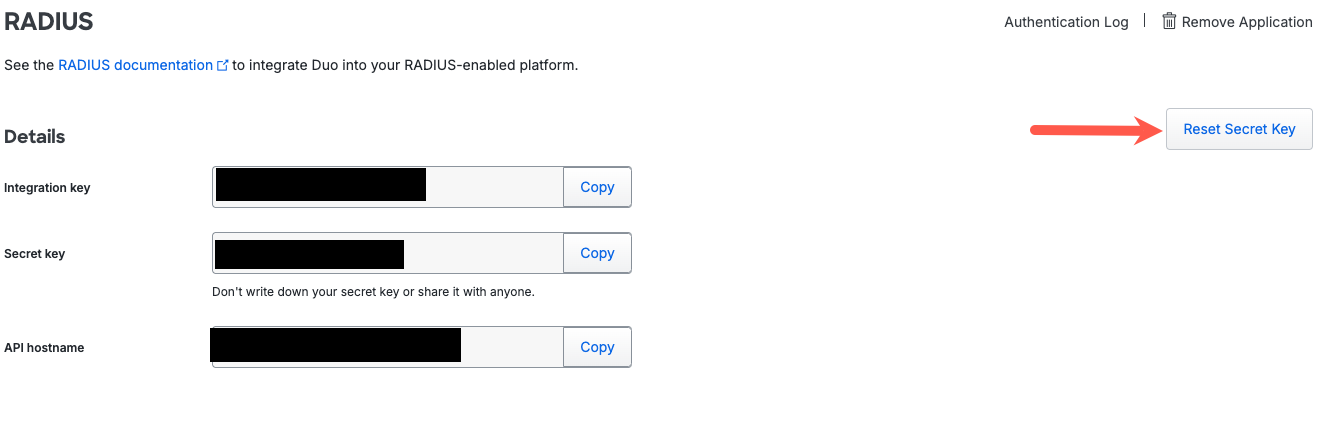
Task: Click the Details section heading
Action: (x=35, y=137)
